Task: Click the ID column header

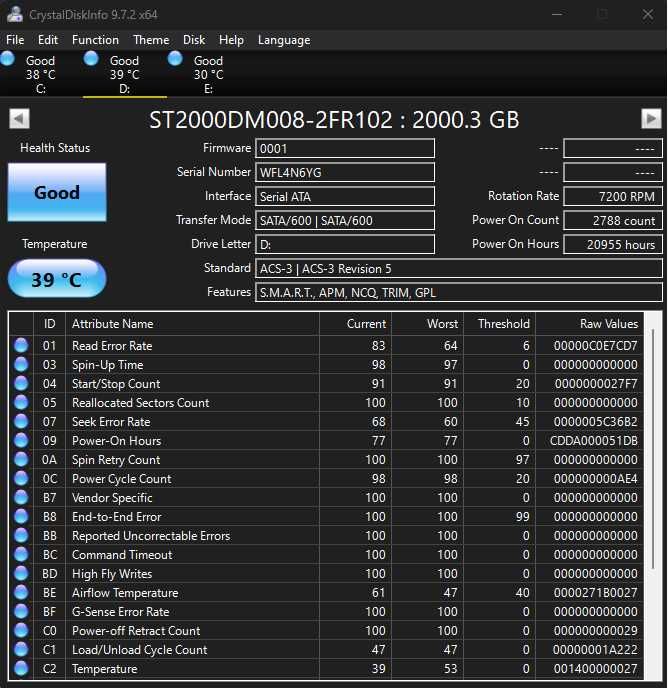Action: tap(49, 324)
